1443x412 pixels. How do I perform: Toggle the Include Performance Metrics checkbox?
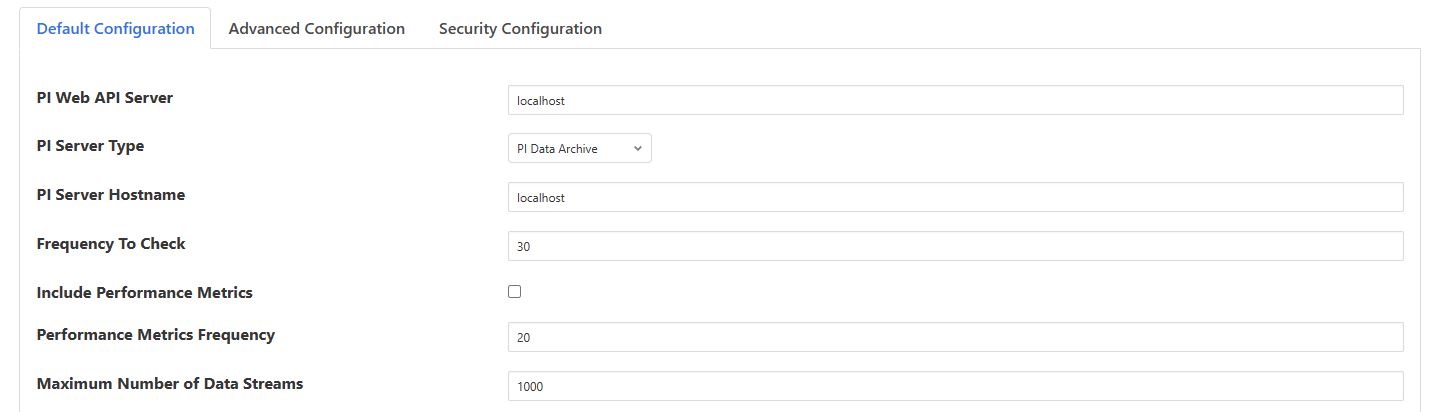pyautogui.click(x=515, y=292)
